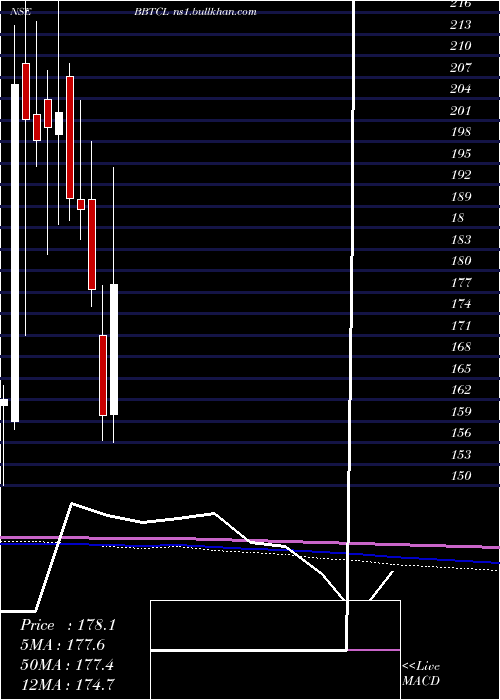Screen dimensions: 500x700
Task: Select the last white candlestick closing near 177
Action: (x=114, y=350)
